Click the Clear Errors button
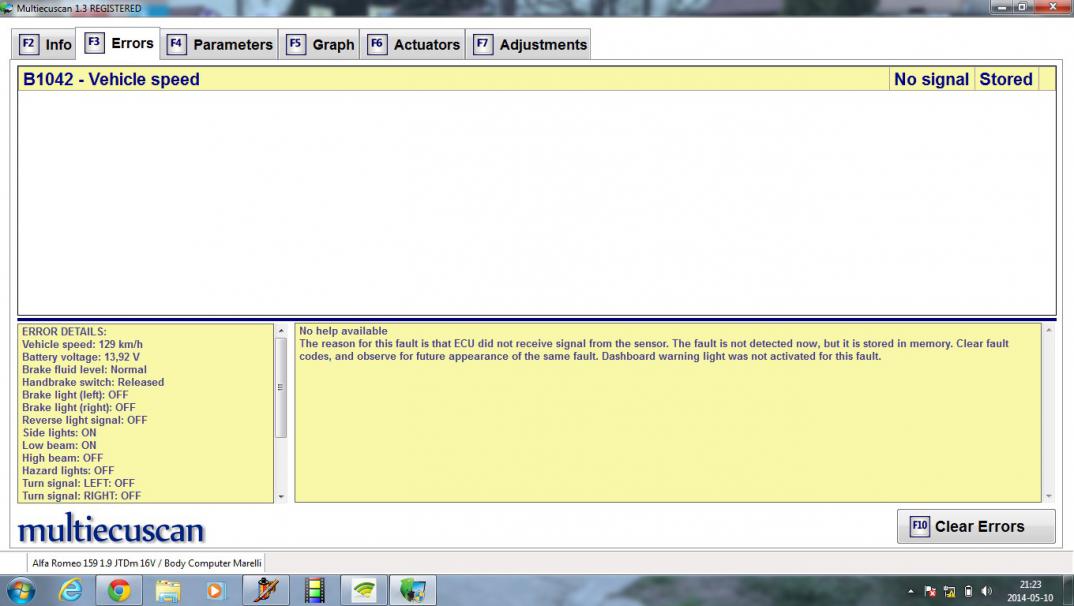Screen dimensions: 1074x606 click(x=976, y=527)
